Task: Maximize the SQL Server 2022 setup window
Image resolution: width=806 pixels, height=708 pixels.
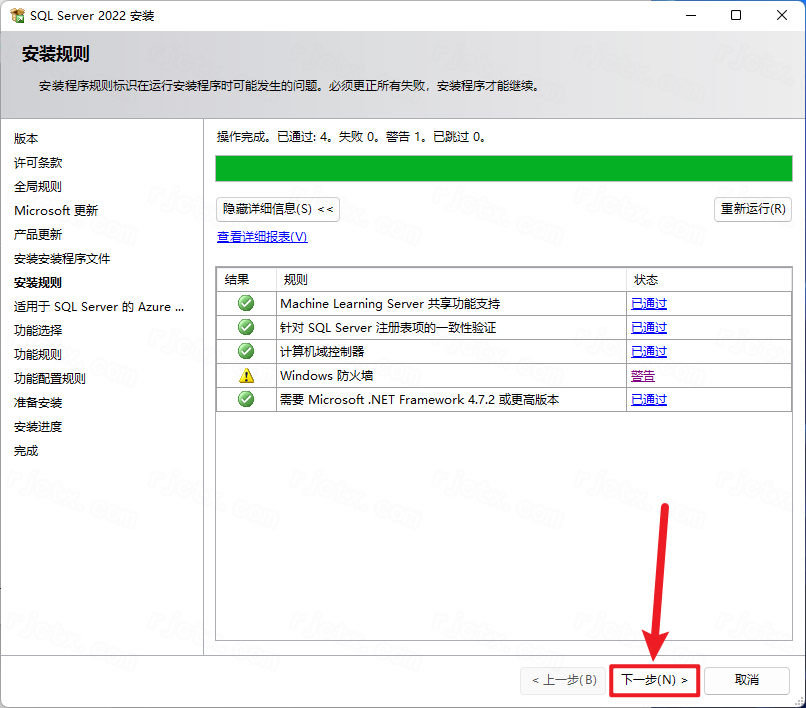Action: tap(736, 15)
